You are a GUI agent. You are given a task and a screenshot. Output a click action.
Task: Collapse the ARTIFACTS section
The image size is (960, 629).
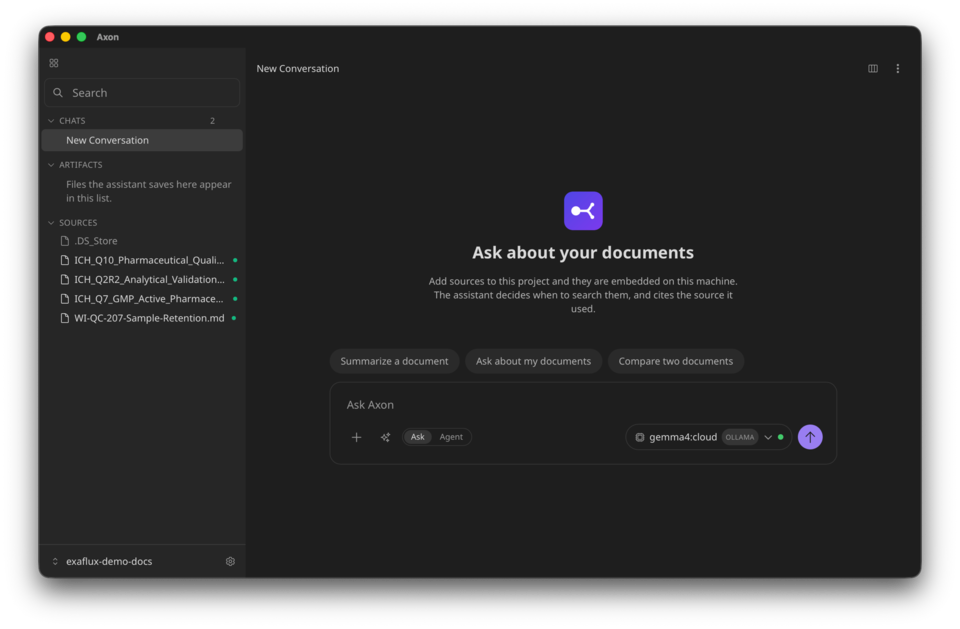[x=51, y=165]
